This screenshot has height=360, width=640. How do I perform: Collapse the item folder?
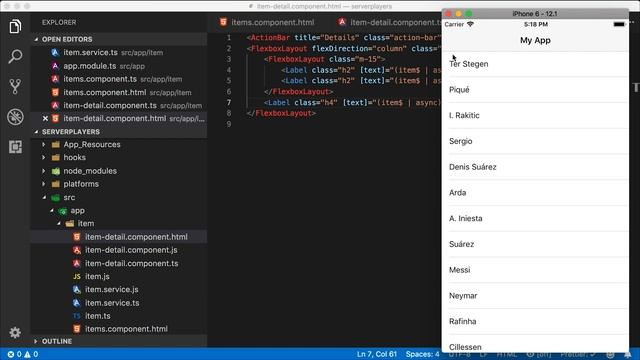pos(59,224)
